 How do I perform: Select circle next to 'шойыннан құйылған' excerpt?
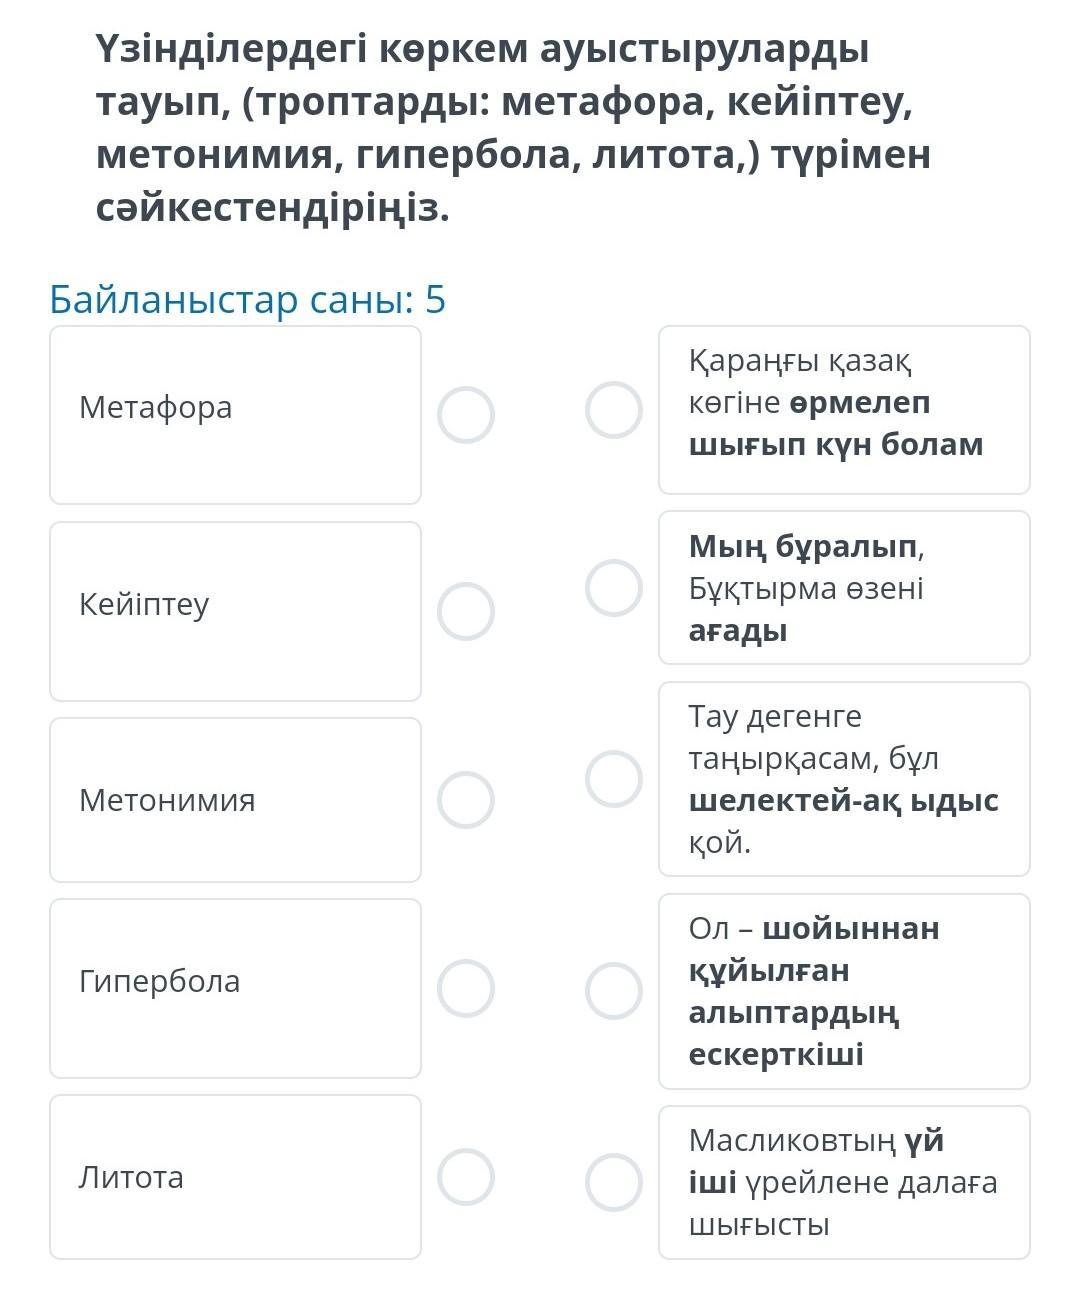[614, 991]
